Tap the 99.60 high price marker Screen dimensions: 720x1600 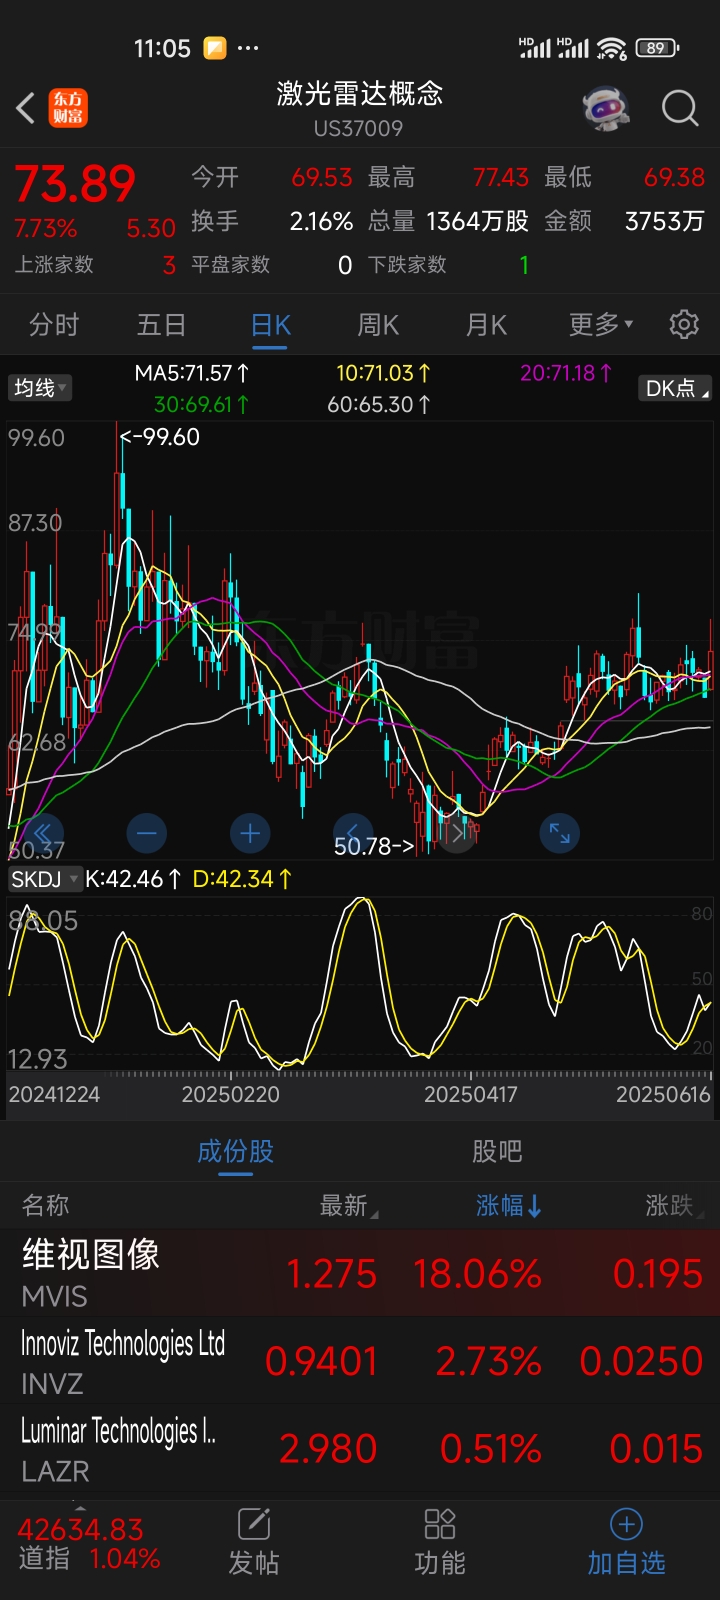pyautogui.click(x=160, y=437)
